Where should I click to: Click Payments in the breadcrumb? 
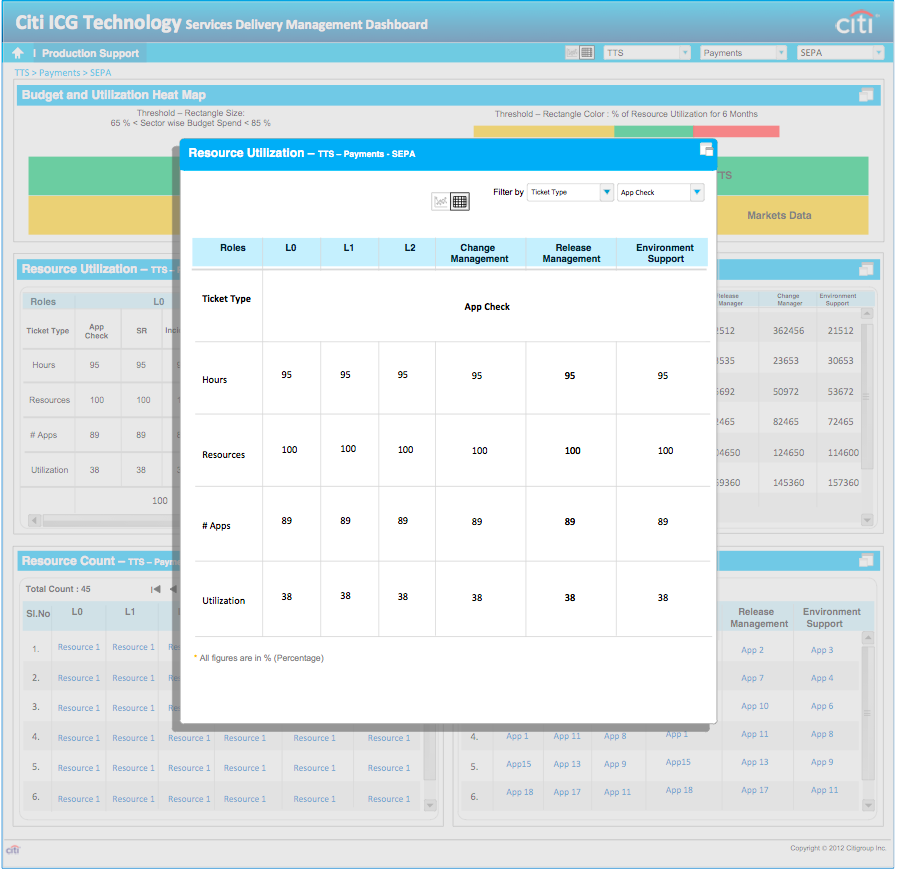[x=60, y=73]
